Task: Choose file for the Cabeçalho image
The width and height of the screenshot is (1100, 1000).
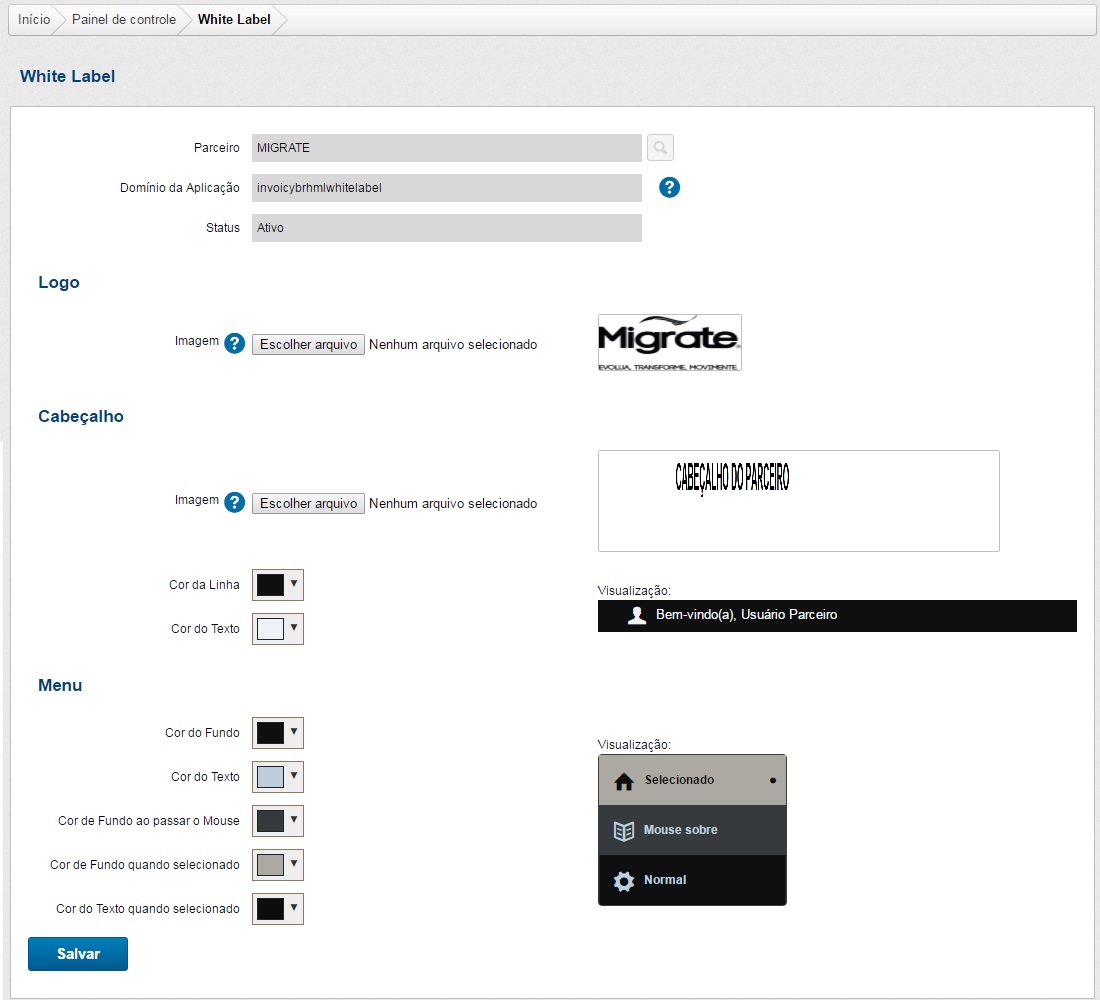Action: pos(308,503)
